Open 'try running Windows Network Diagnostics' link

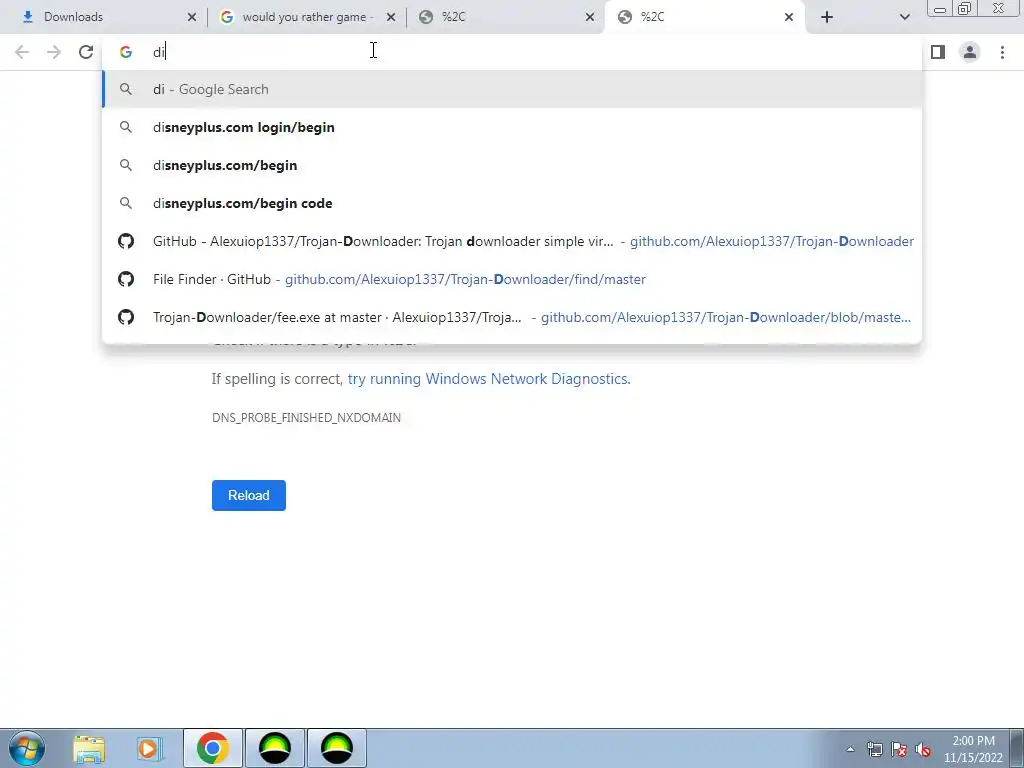[x=488, y=379]
